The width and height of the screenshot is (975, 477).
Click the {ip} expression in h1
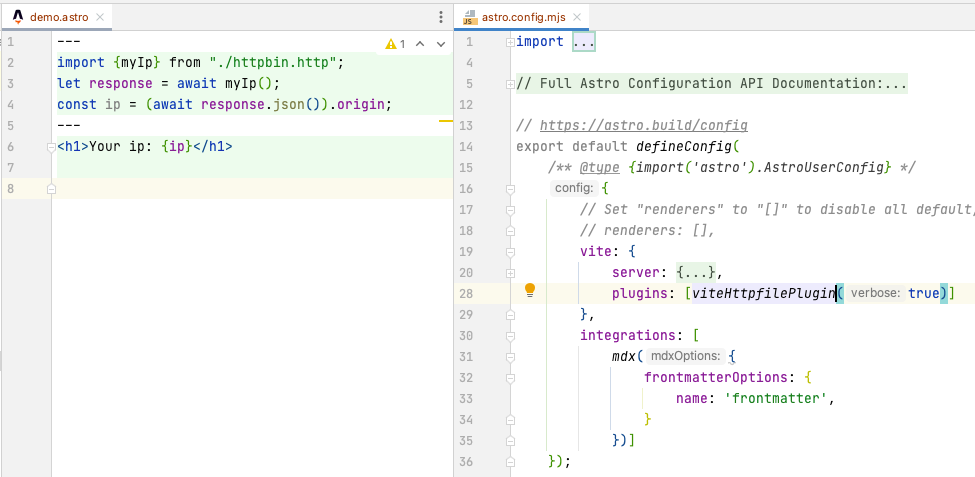[177, 147]
